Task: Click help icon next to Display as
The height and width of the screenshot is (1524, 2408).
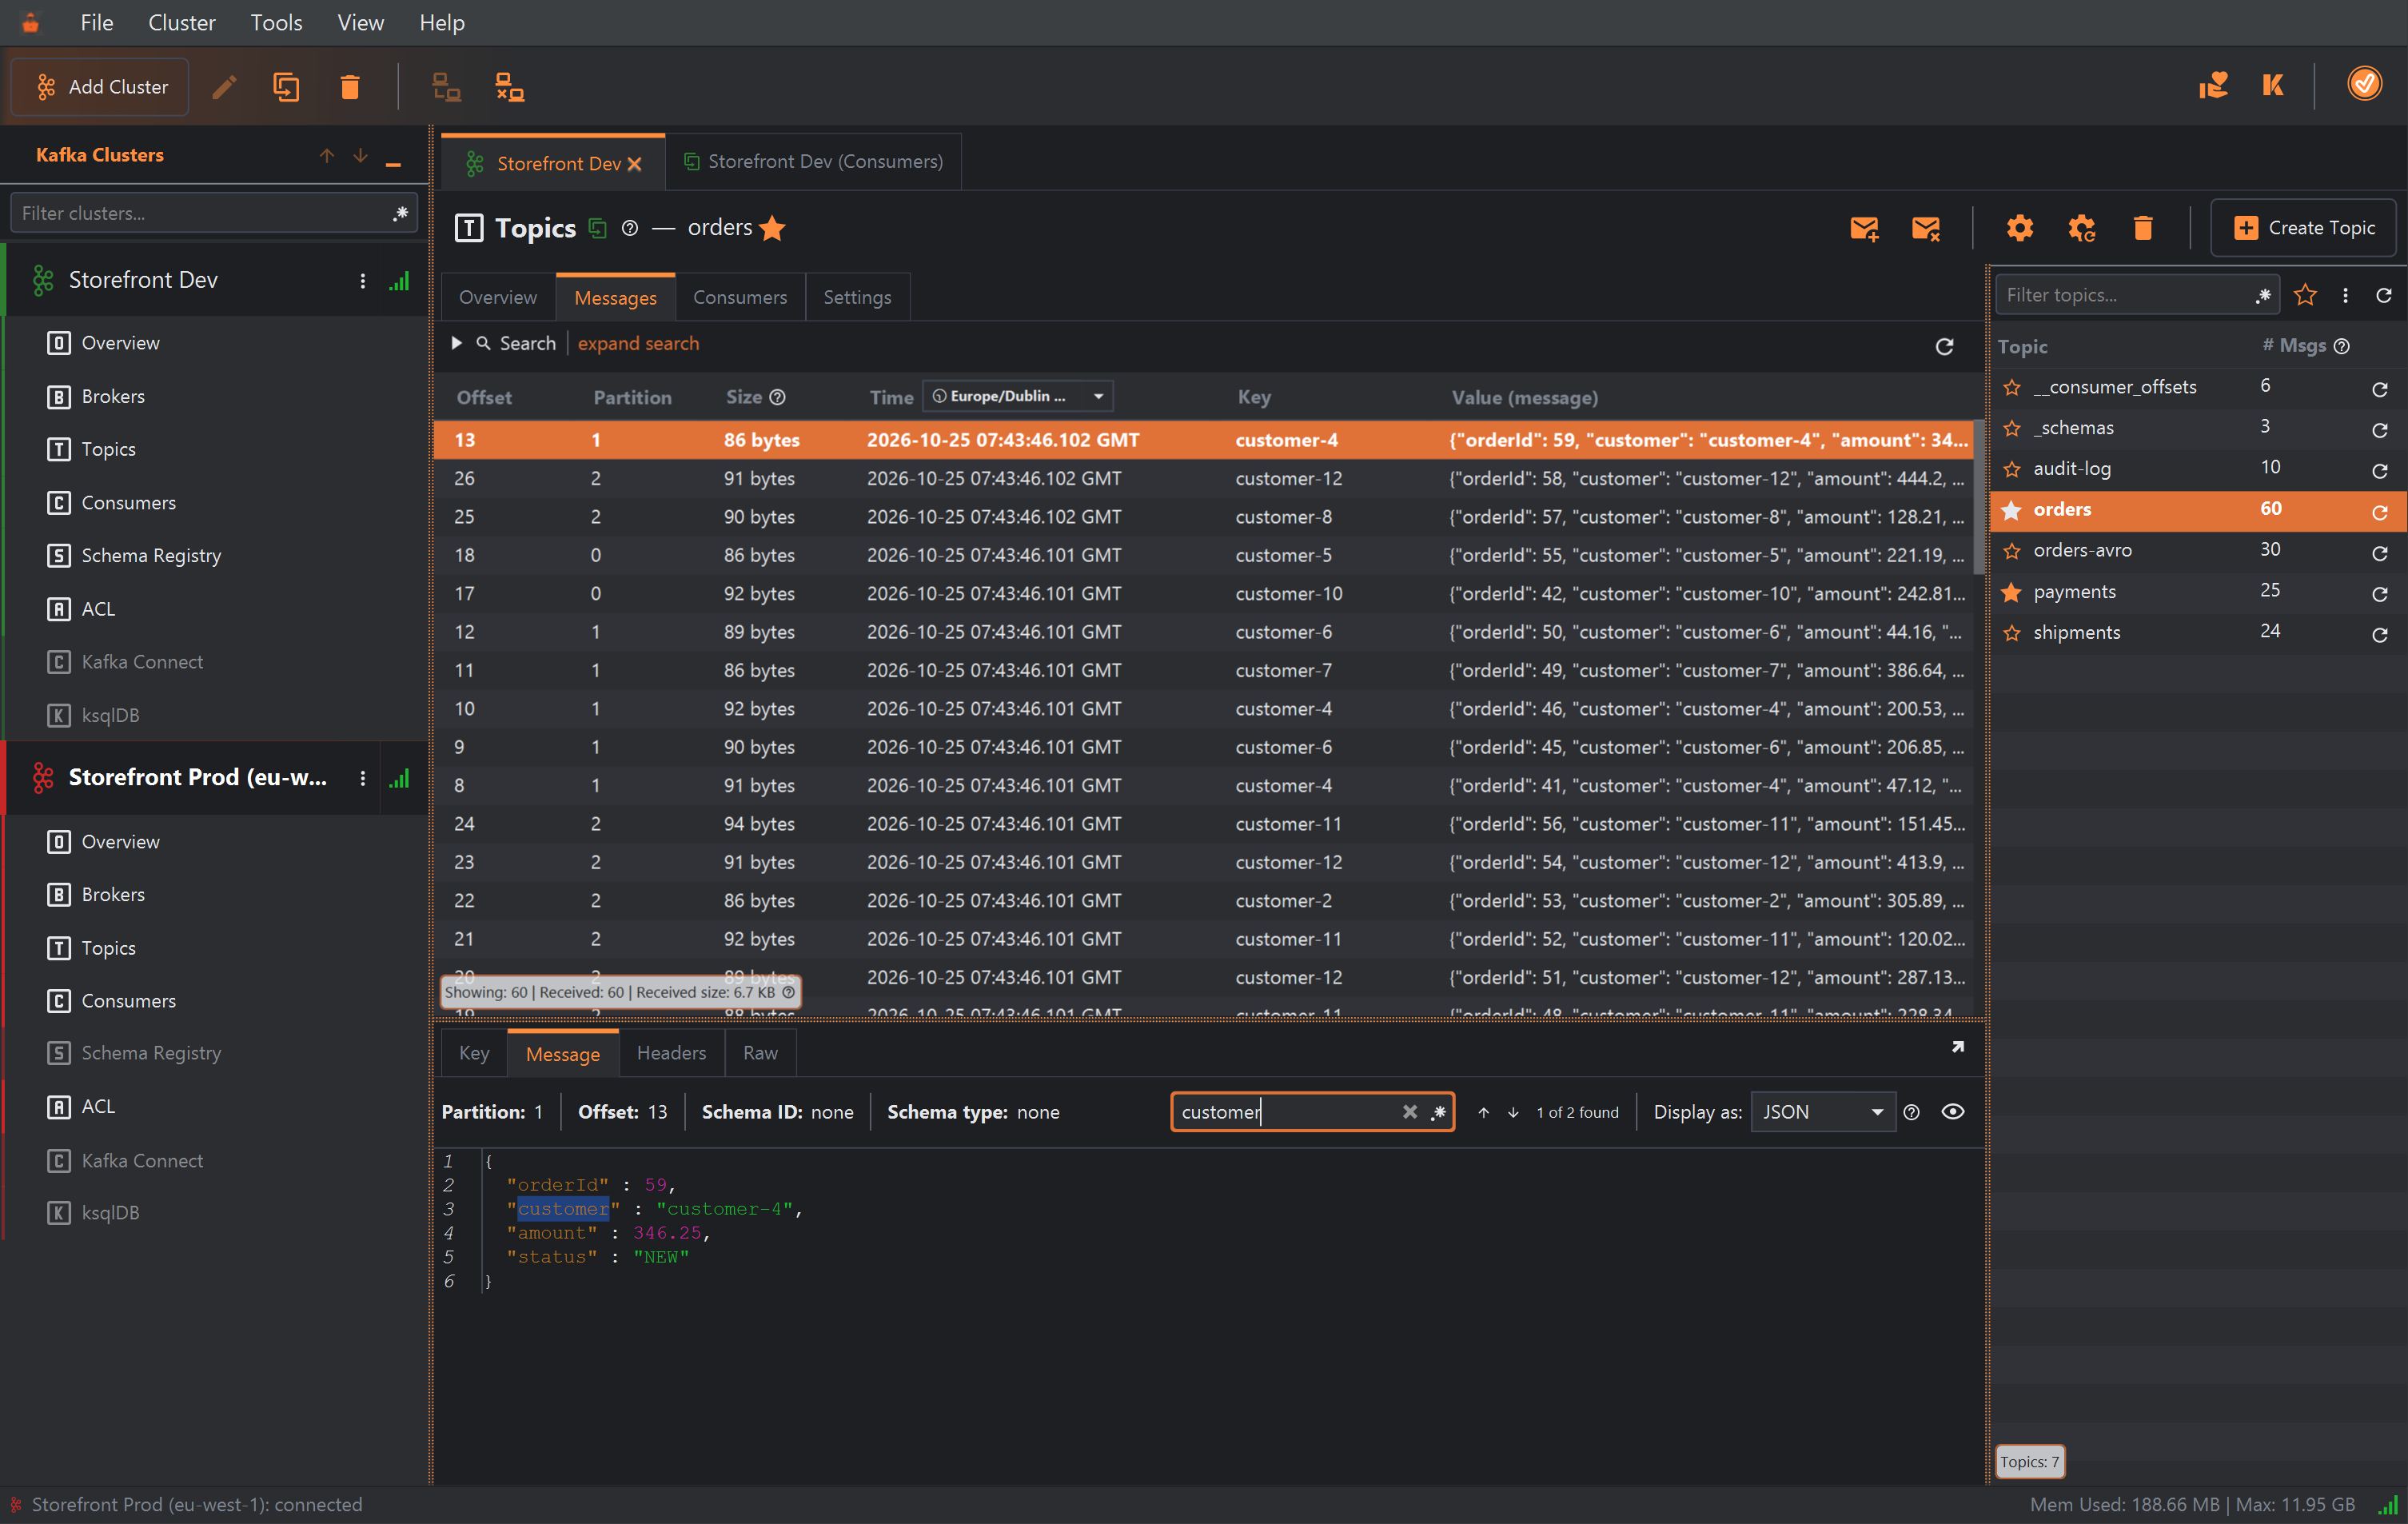Action: pos(1911,1112)
